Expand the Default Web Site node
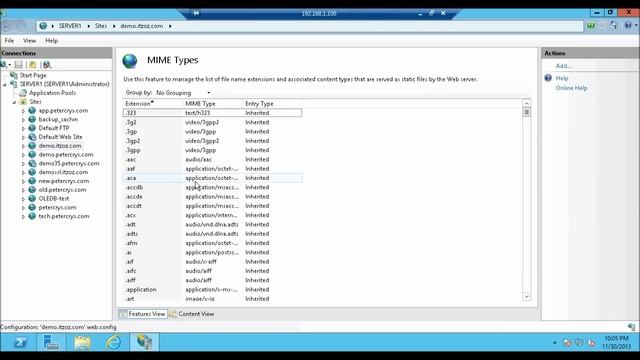 pos(23,138)
